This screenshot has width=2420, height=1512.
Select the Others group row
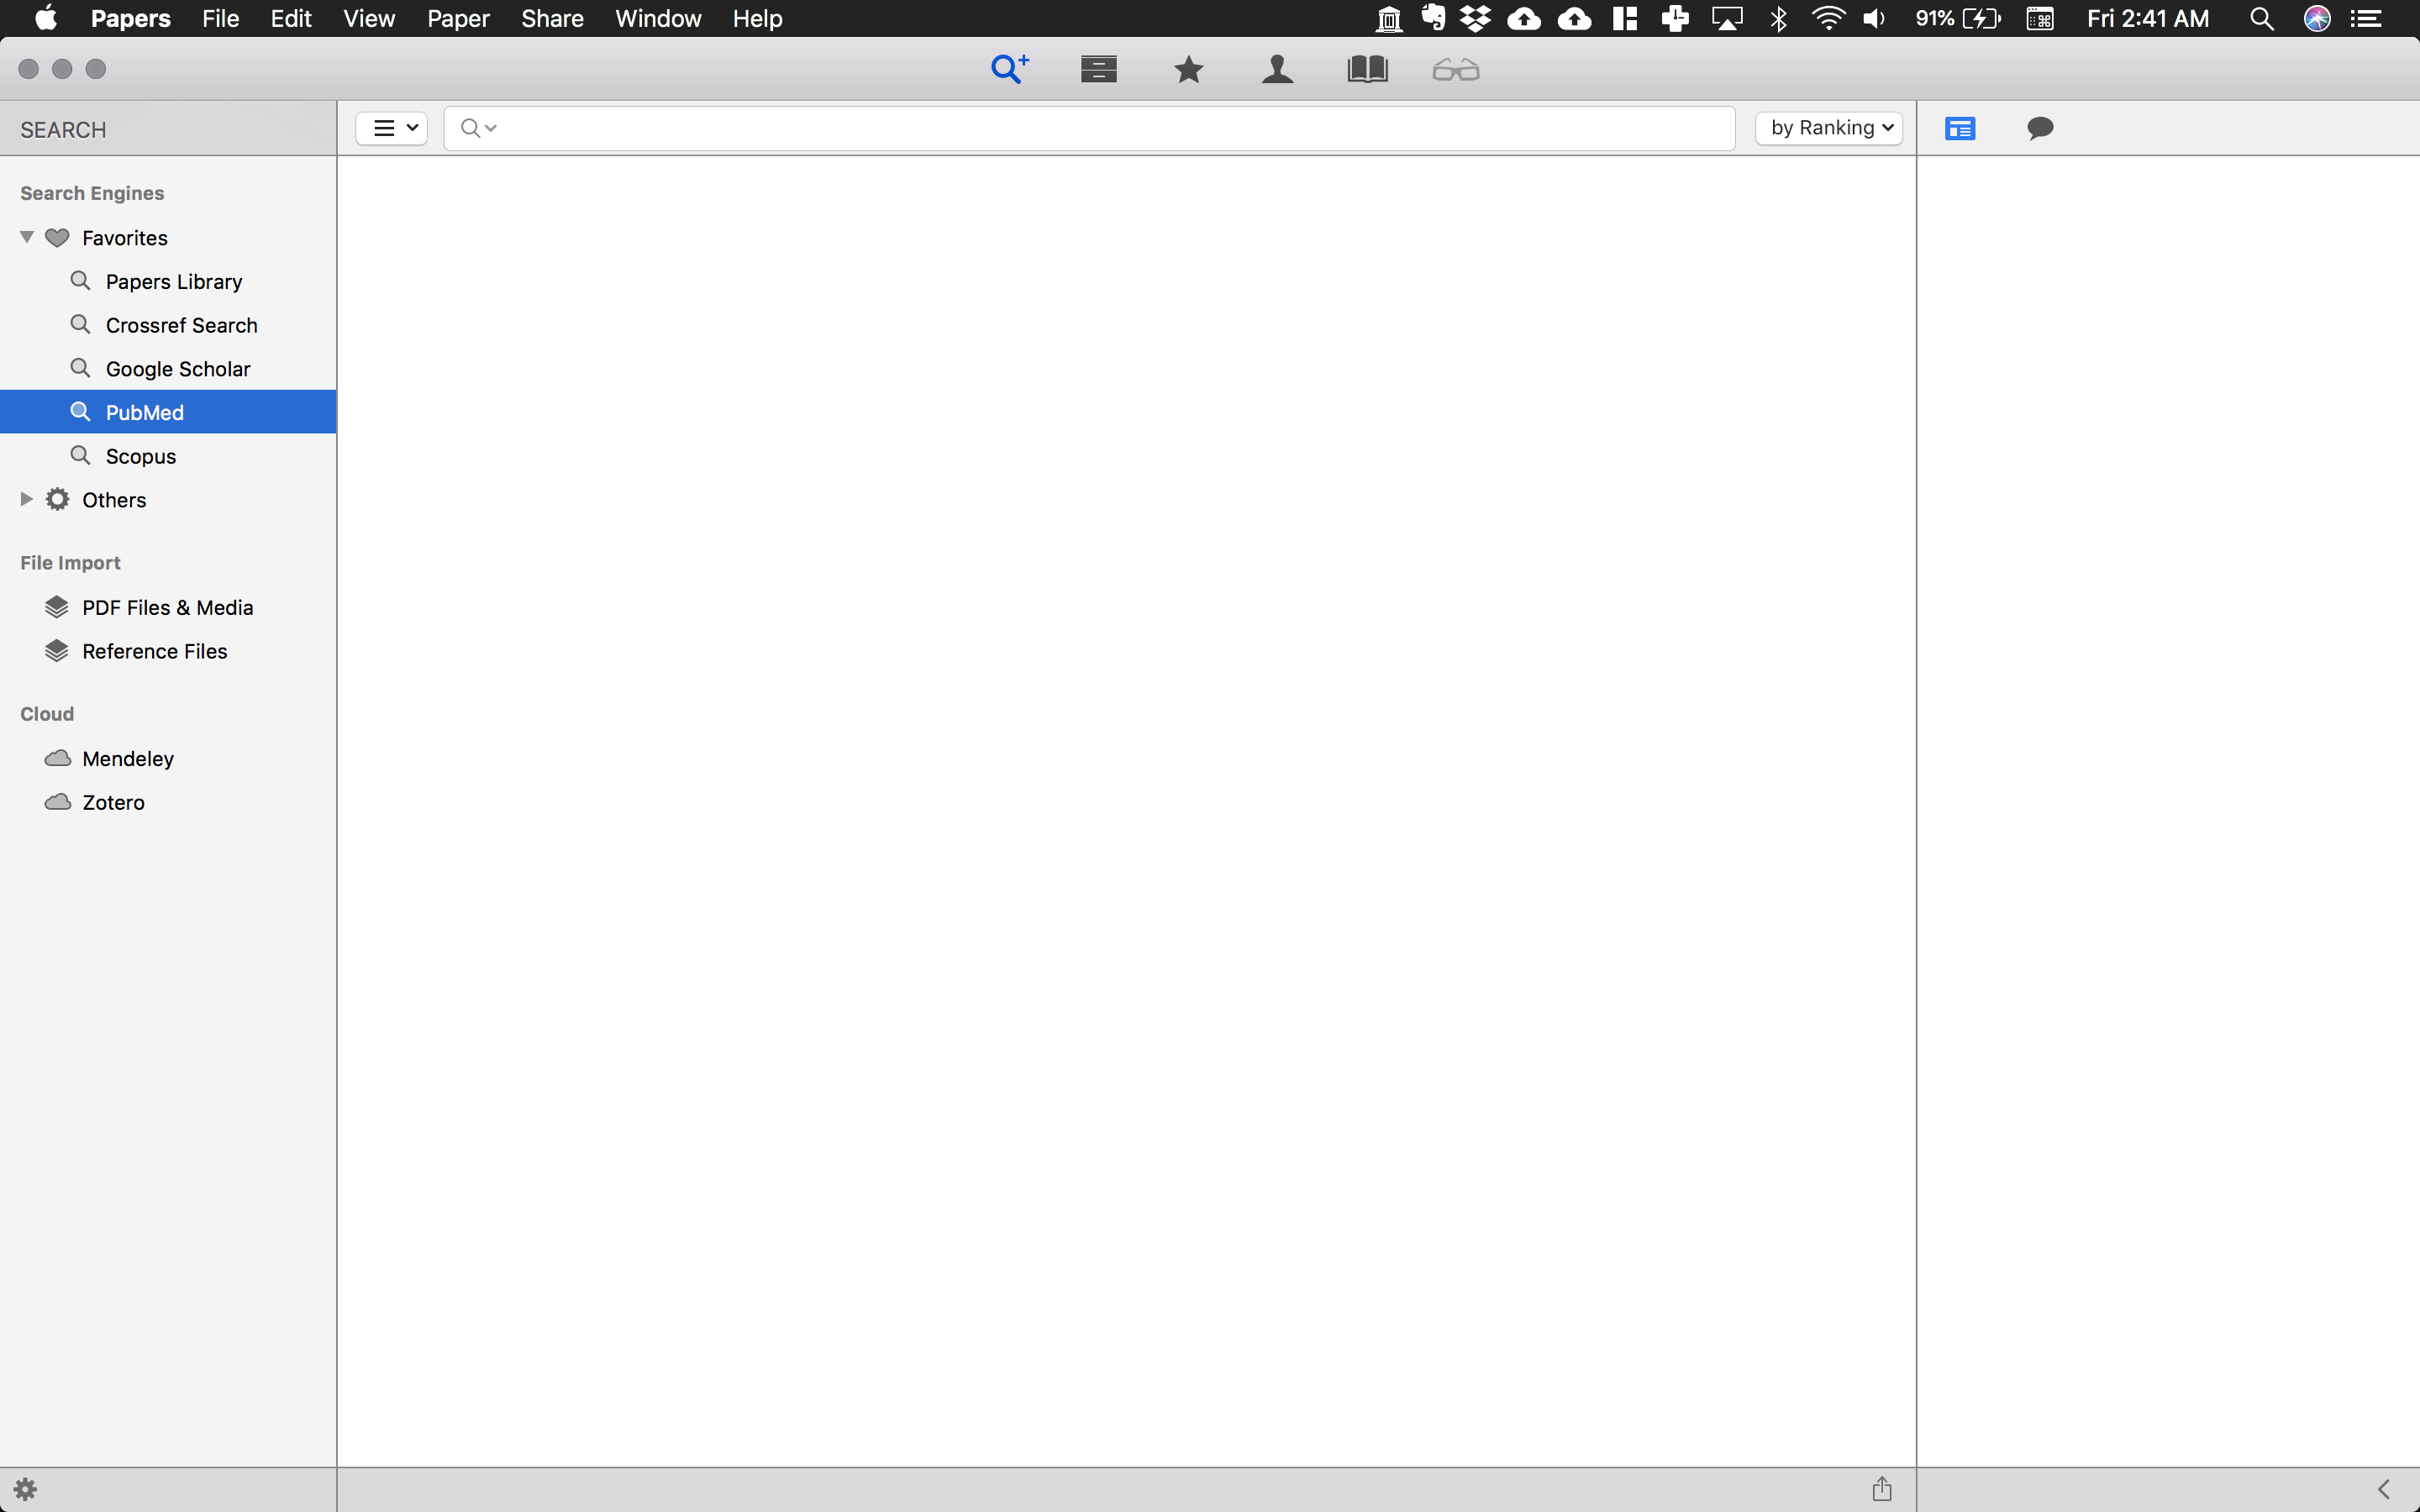(168, 499)
